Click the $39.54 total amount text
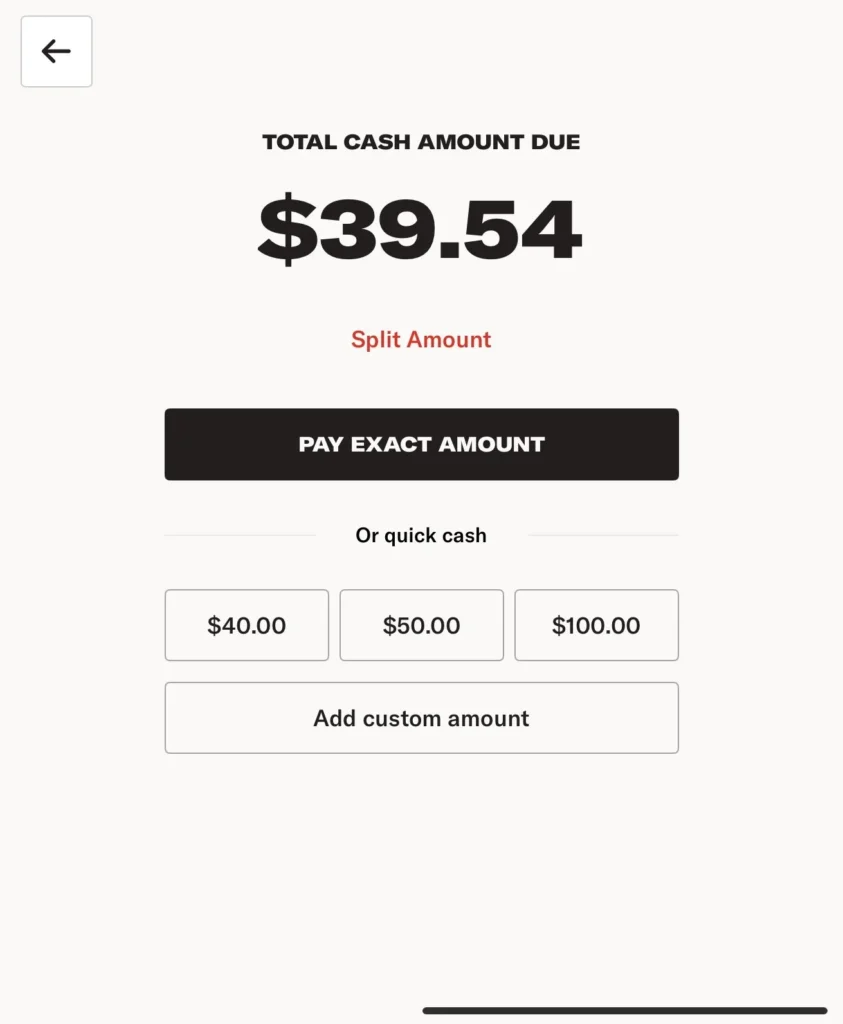The width and height of the screenshot is (843, 1024). (x=421, y=230)
